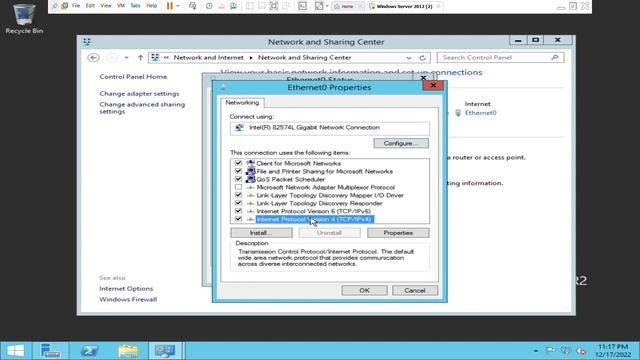Viewport: 640px width, 360px height.
Task: Show hidden tray icons arrow
Action: click(x=536, y=351)
